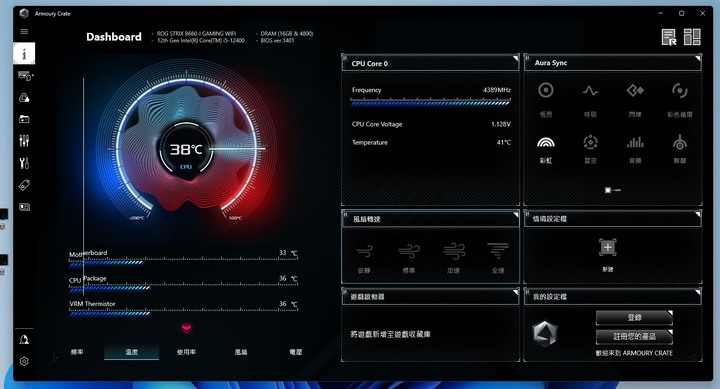This screenshot has width=720, height=389.
Task: Open the Devices sidebar icon
Action: pyautogui.click(x=25, y=75)
